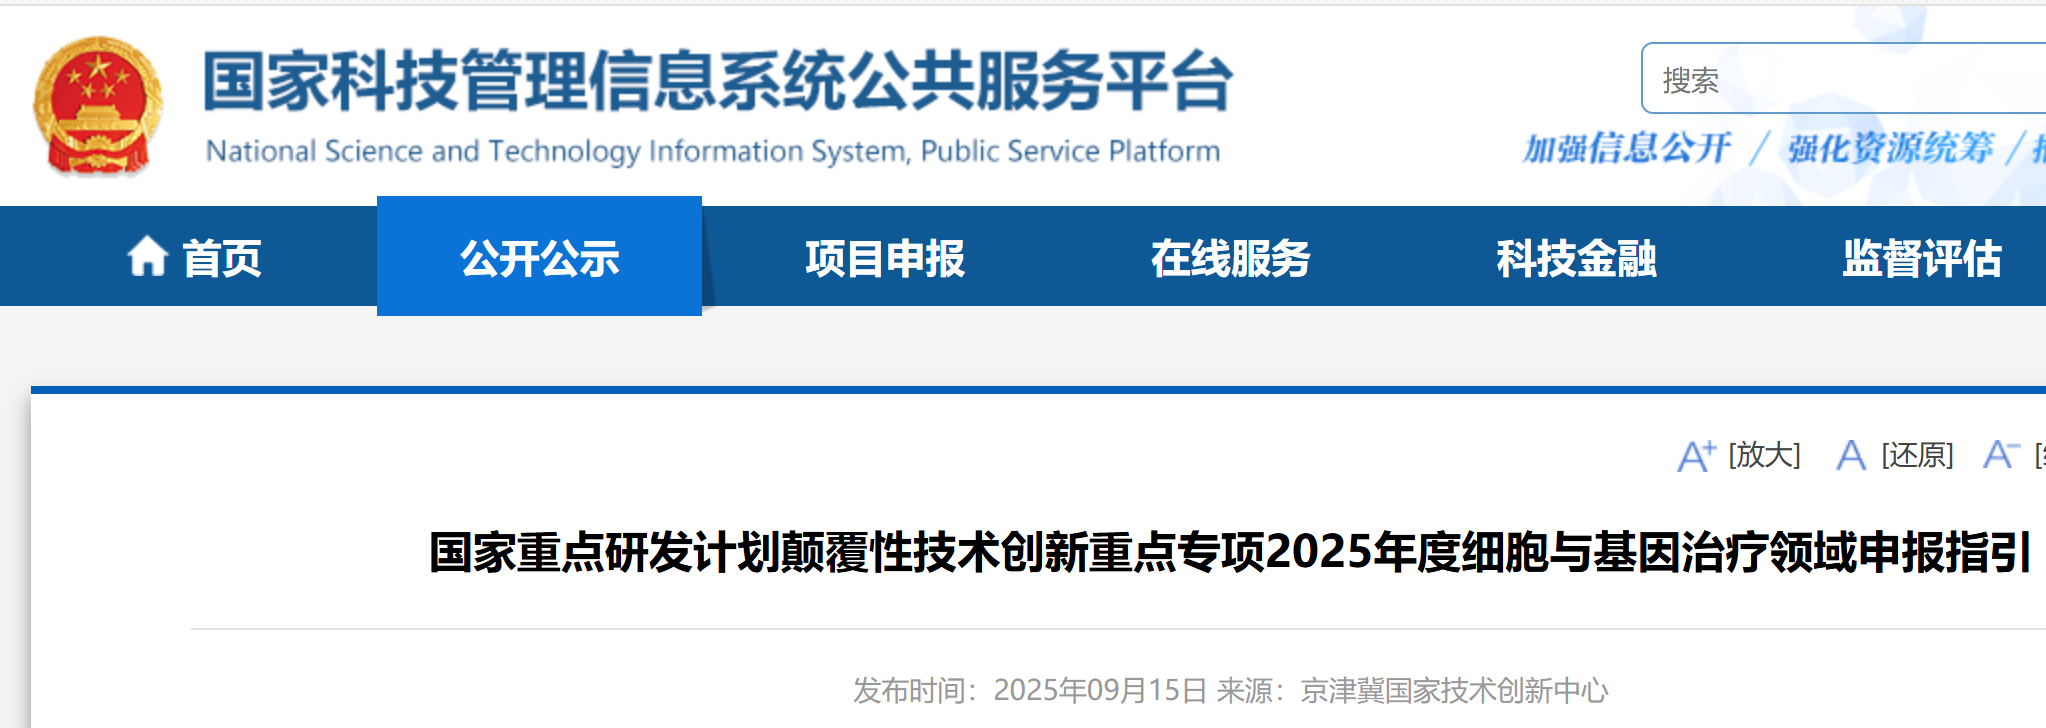
Task: Click the English platform name subtitle
Action: tap(713, 151)
